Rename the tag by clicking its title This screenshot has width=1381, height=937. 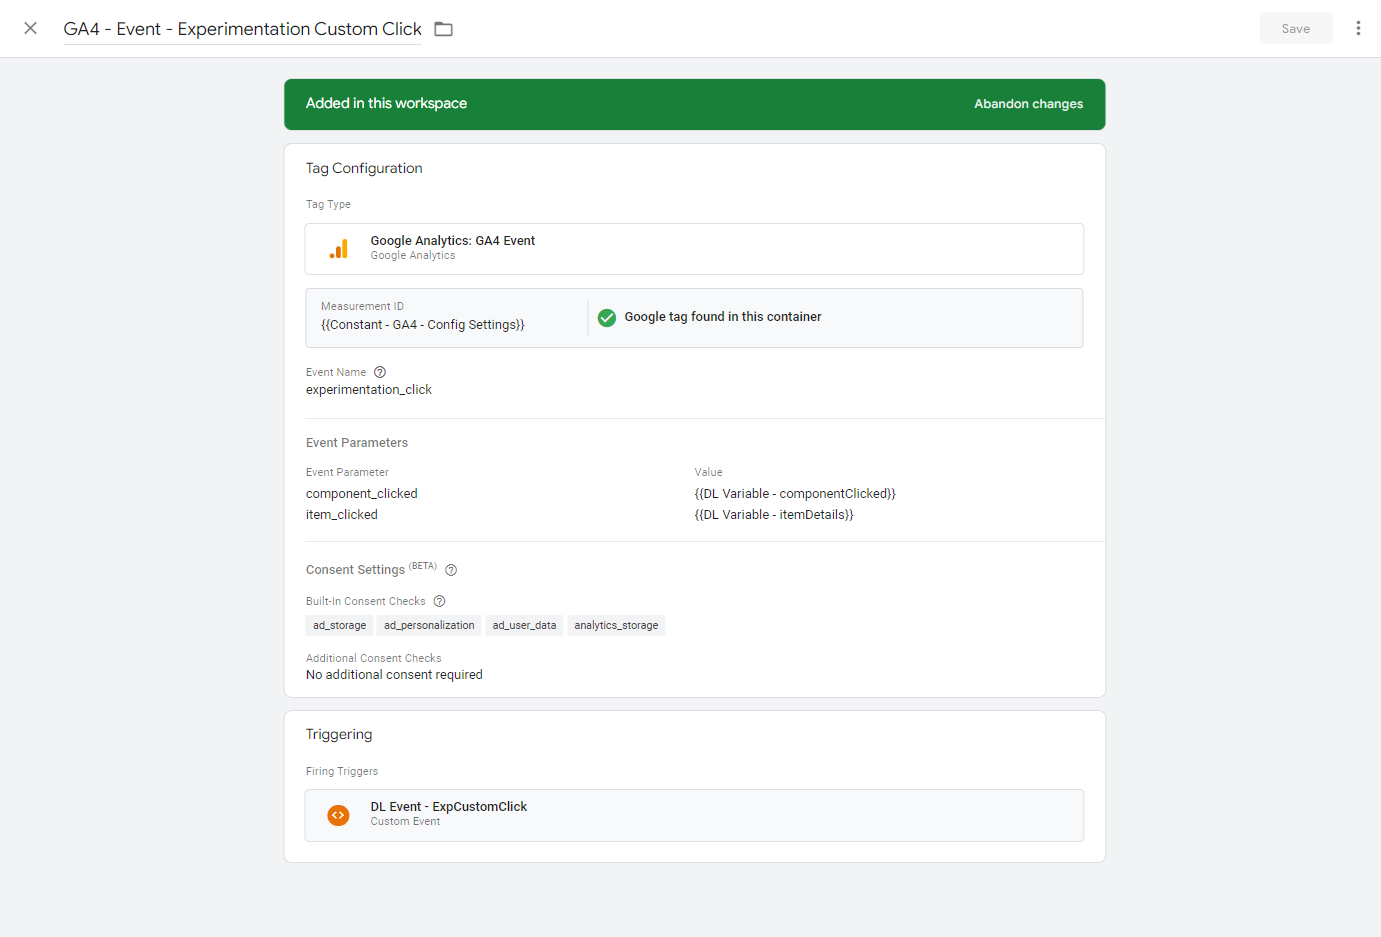[242, 29]
